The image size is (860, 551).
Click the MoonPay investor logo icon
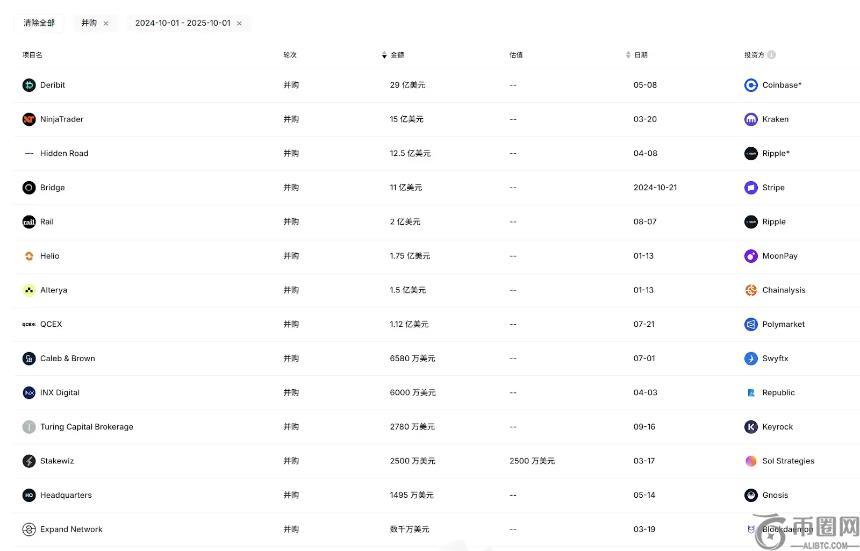(x=751, y=256)
